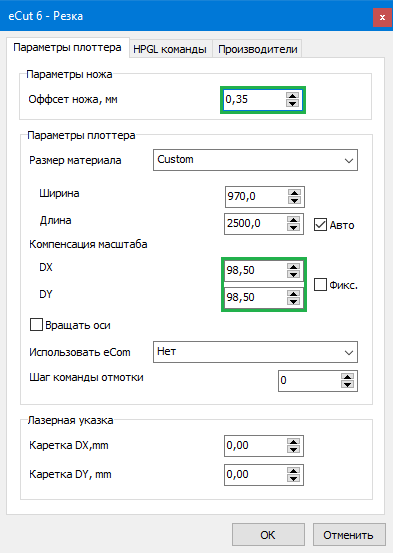The image size is (393, 553).
Task: Decrease Ширина with the down arrow
Action: (x=294, y=200)
